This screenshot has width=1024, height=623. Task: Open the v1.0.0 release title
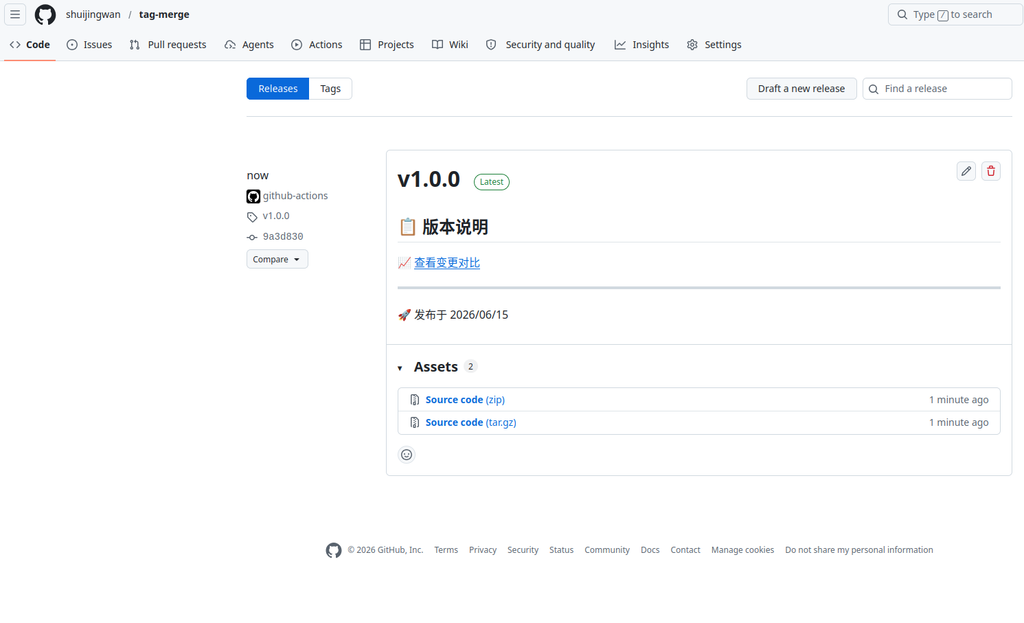(x=428, y=179)
